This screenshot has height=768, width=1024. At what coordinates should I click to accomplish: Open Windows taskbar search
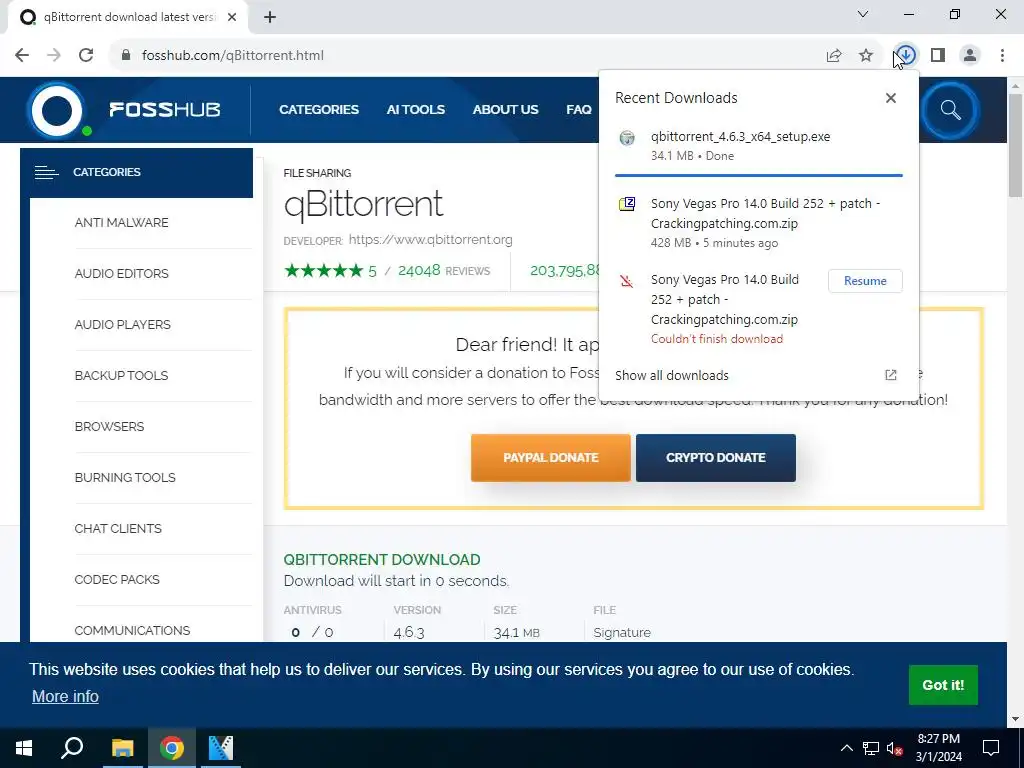click(72, 748)
